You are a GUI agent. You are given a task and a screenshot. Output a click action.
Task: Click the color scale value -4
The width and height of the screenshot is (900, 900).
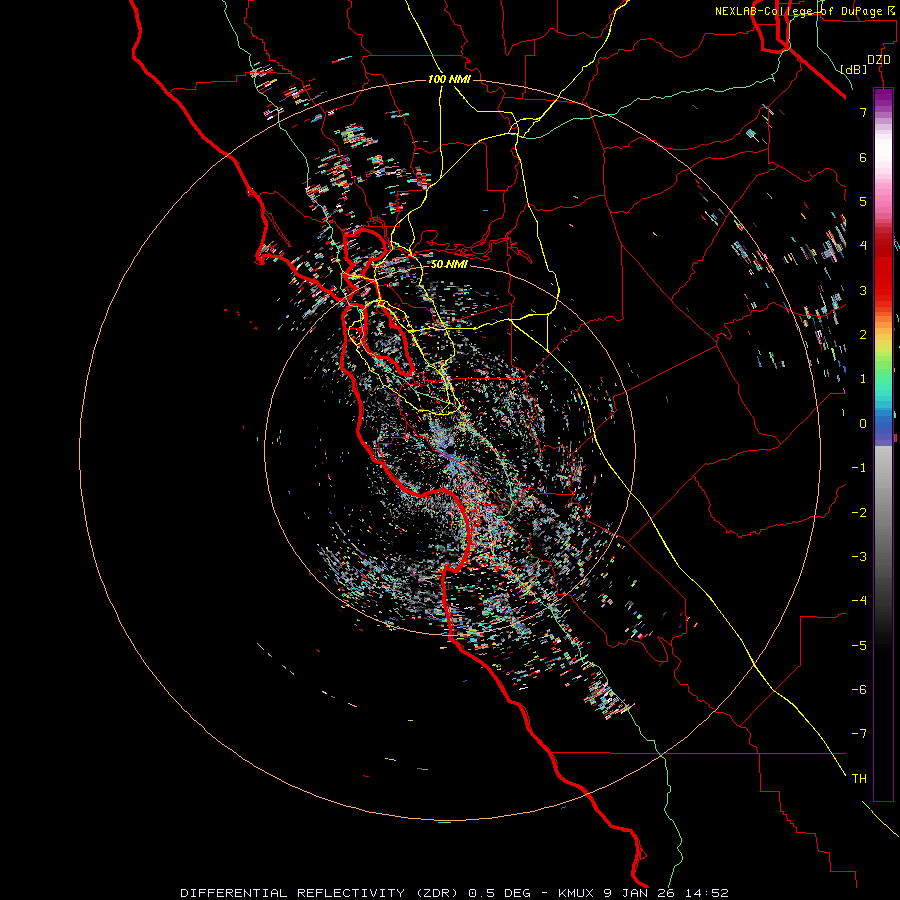(859, 601)
